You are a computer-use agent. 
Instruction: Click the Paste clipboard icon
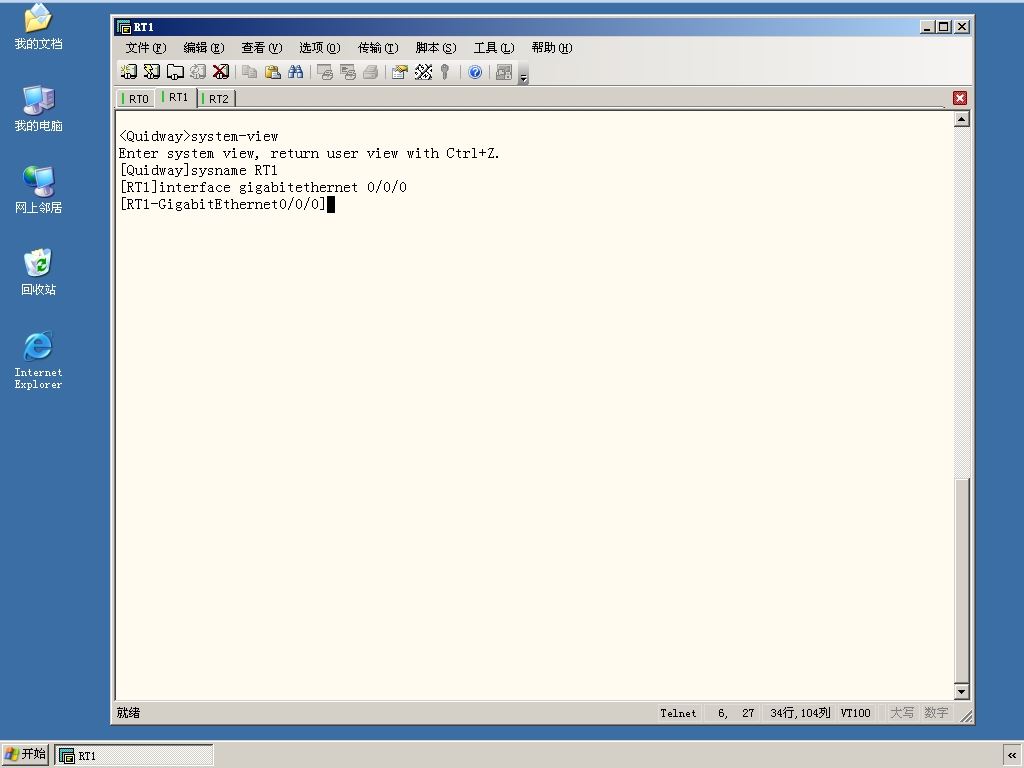click(272, 72)
